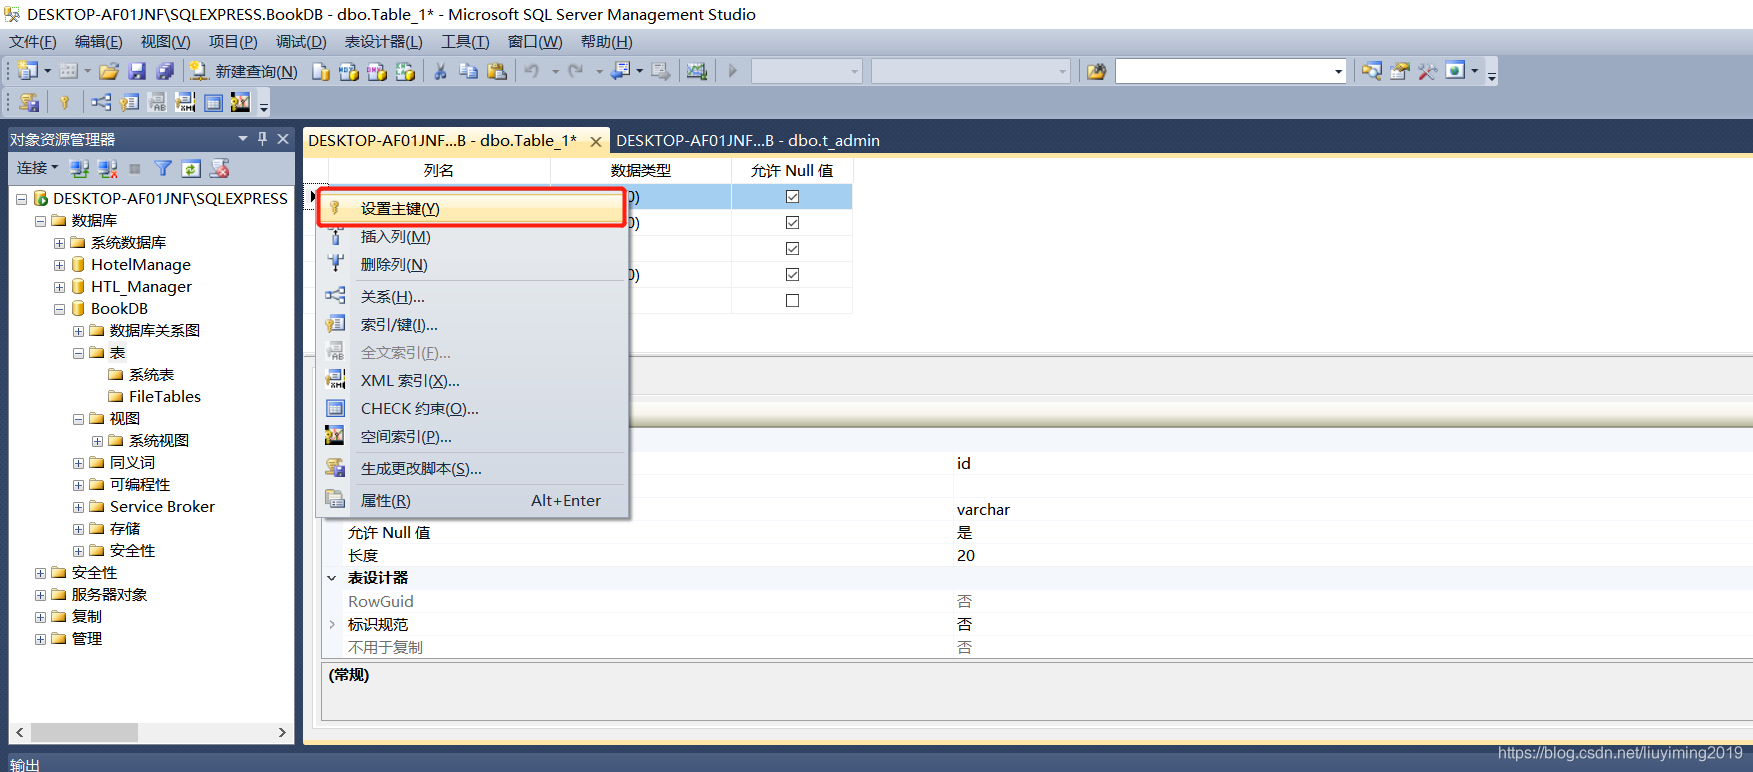This screenshot has width=1753, height=772.
Task: Close the dbo.Table_1 tab with its X
Action: [596, 141]
